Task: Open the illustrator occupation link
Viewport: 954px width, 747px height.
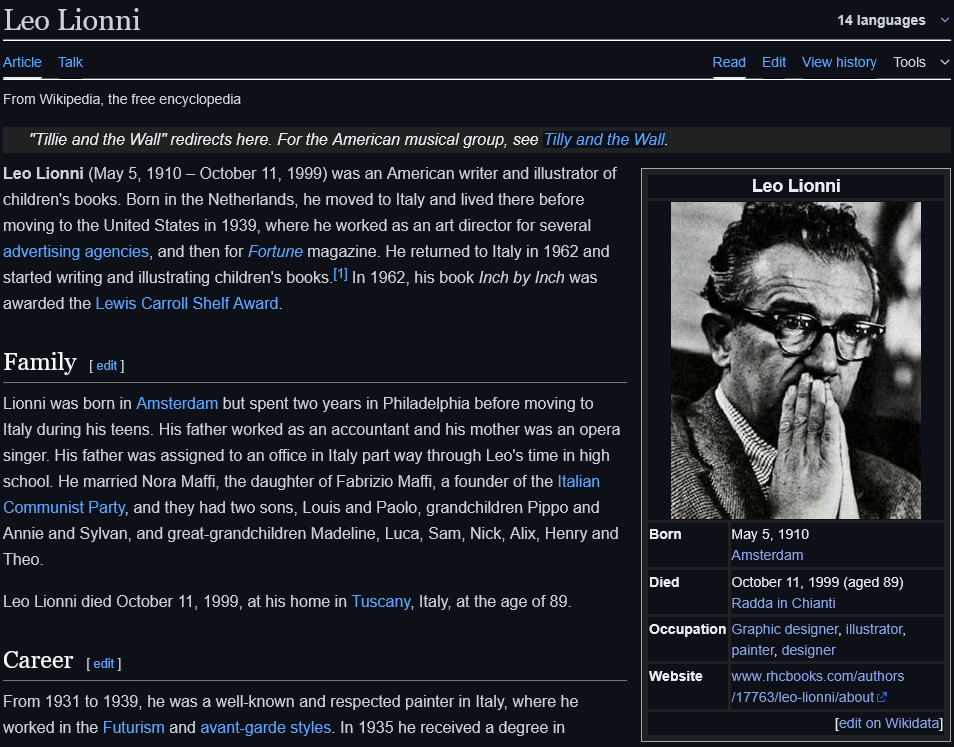Action: pyautogui.click(x=874, y=629)
